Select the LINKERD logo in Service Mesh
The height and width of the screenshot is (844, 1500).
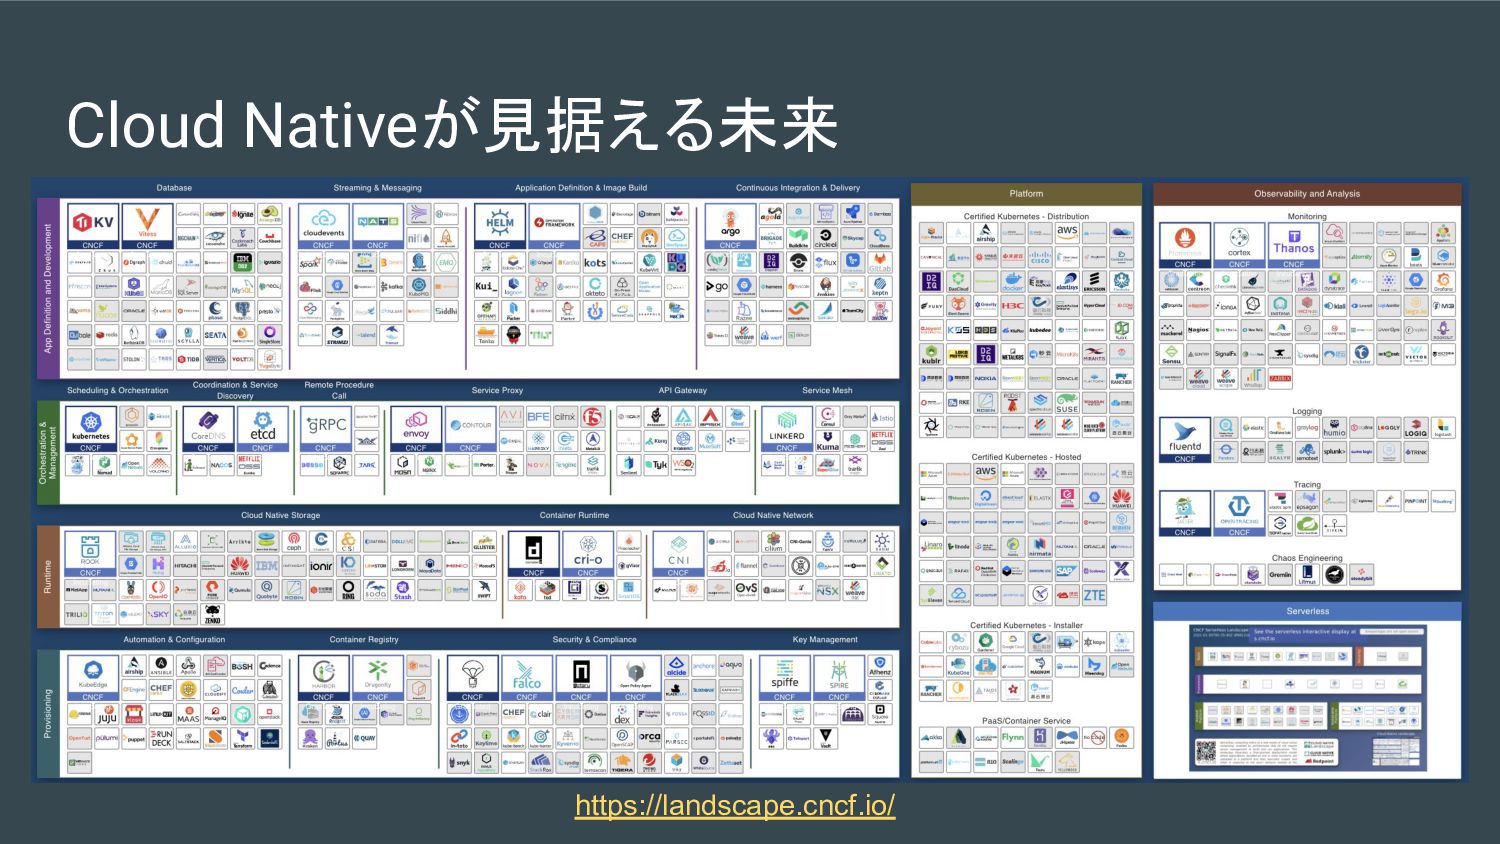tap(787, 429)
